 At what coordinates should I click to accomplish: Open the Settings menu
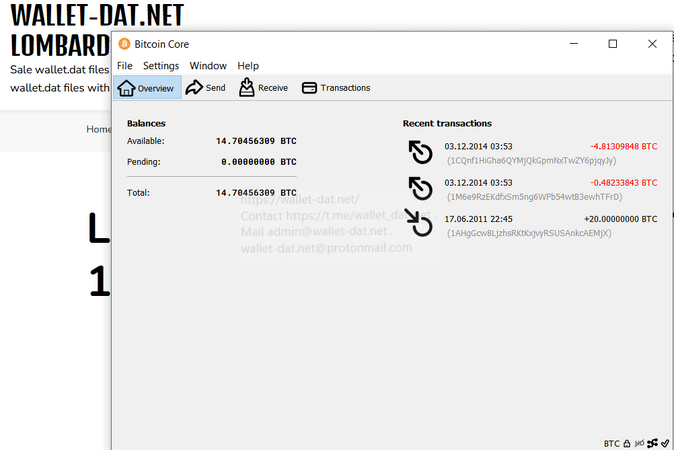click(x=161, y=66)
